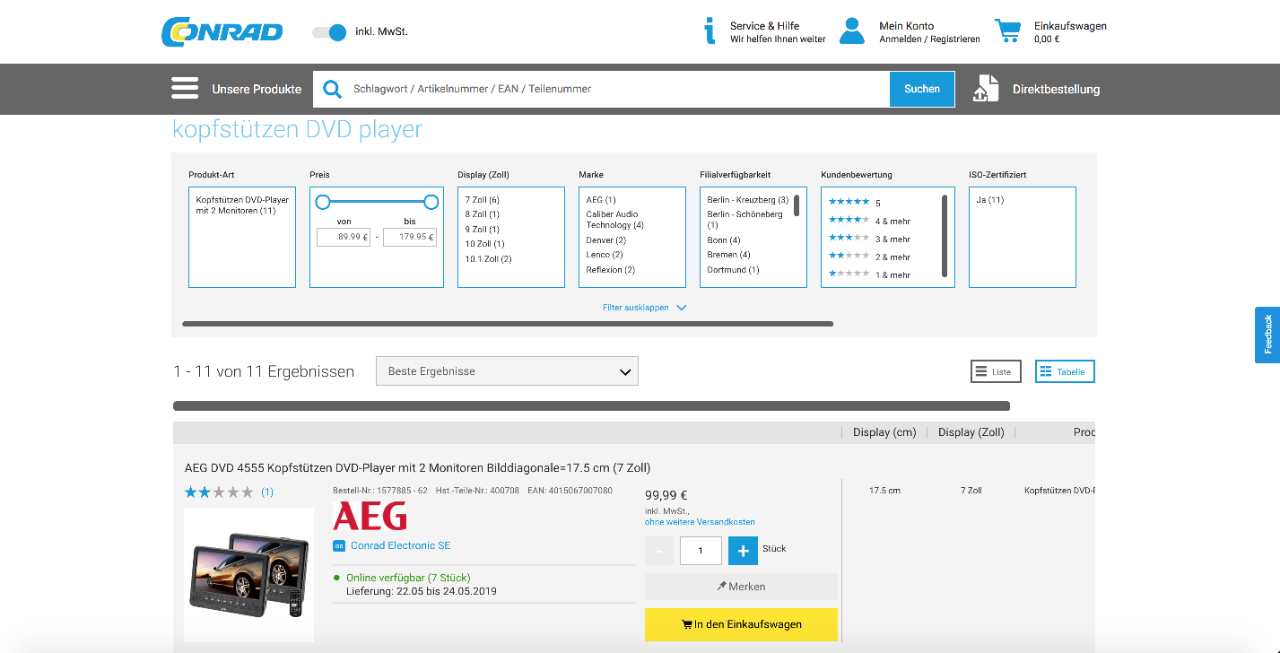Click the Conrad logo
This screenshot has height=653, width=1280.
pos(222,32)
